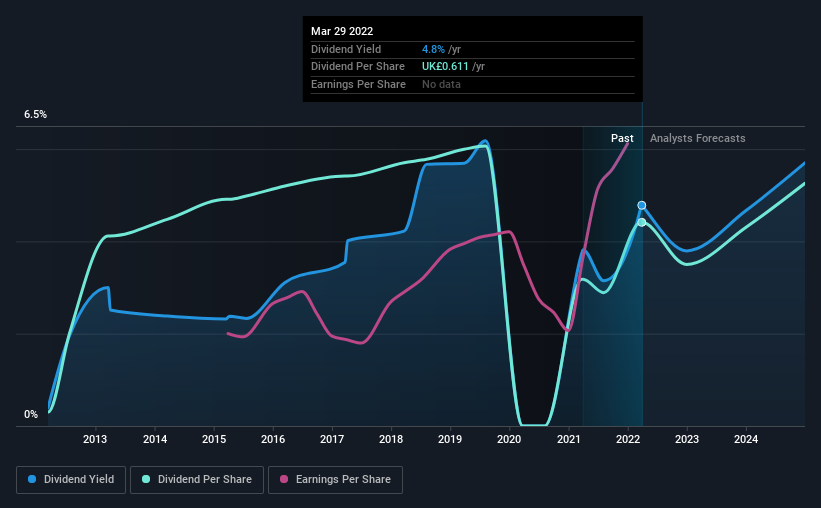Click the 2014 x-axis label

click(155, 439)
